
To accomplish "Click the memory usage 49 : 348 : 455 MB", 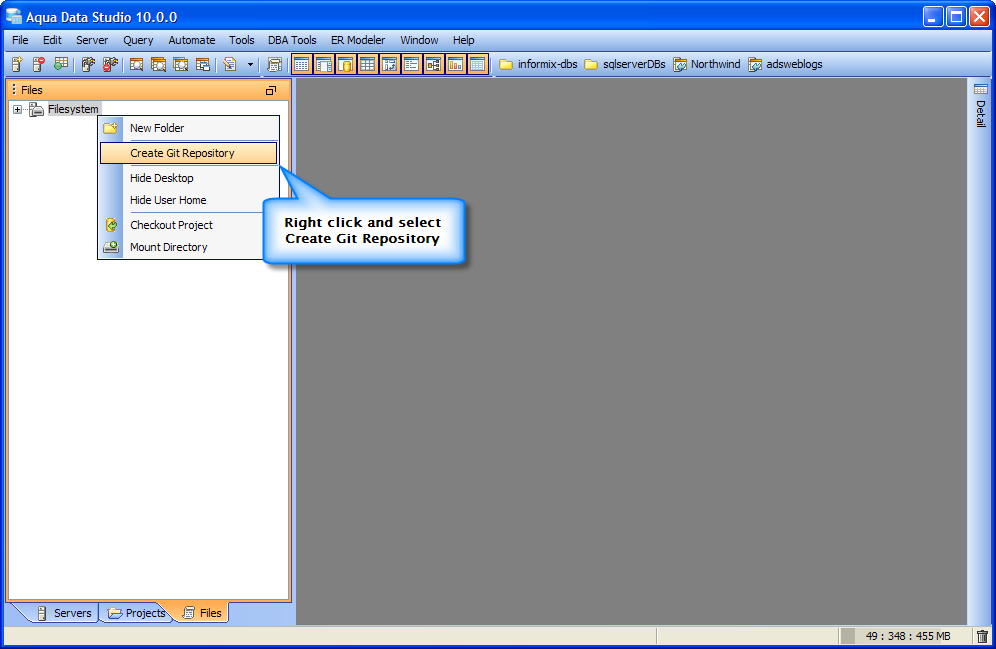I will (x=908, y=636).
